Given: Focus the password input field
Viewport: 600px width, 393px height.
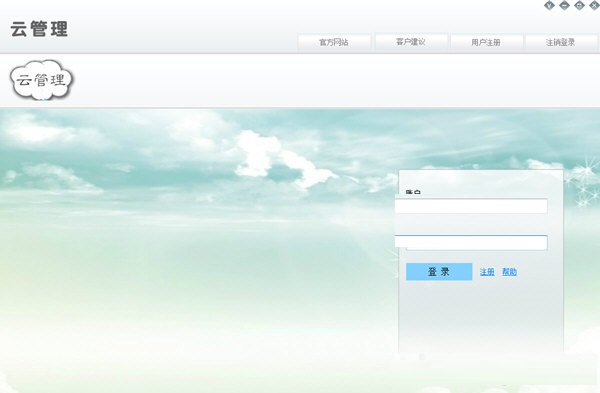Looking at the screenshot, I should (x=471, y=243).
